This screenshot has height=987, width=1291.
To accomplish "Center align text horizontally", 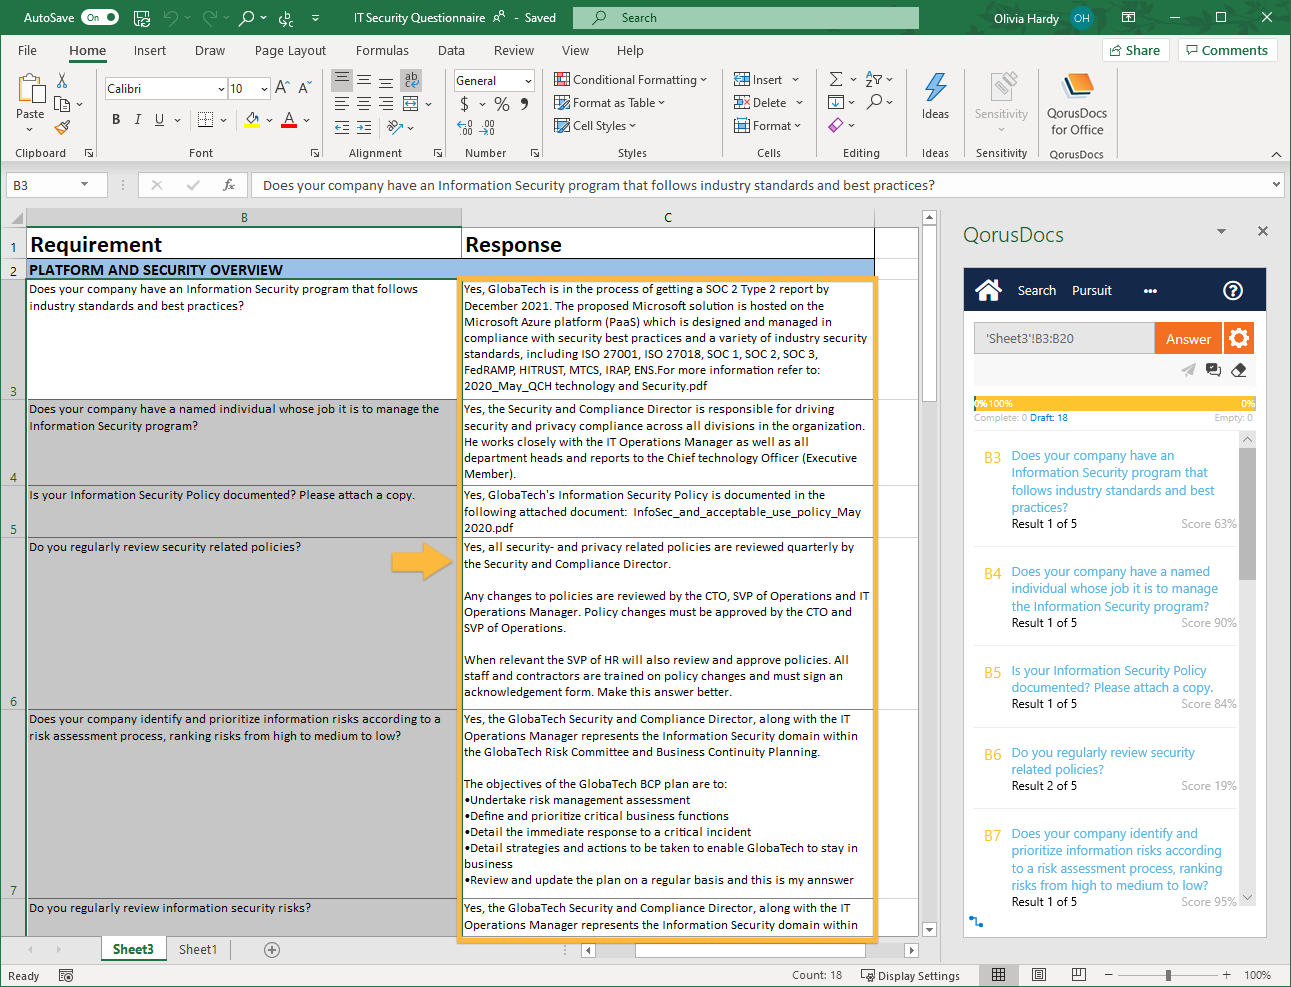I will [x=364, y=103].
